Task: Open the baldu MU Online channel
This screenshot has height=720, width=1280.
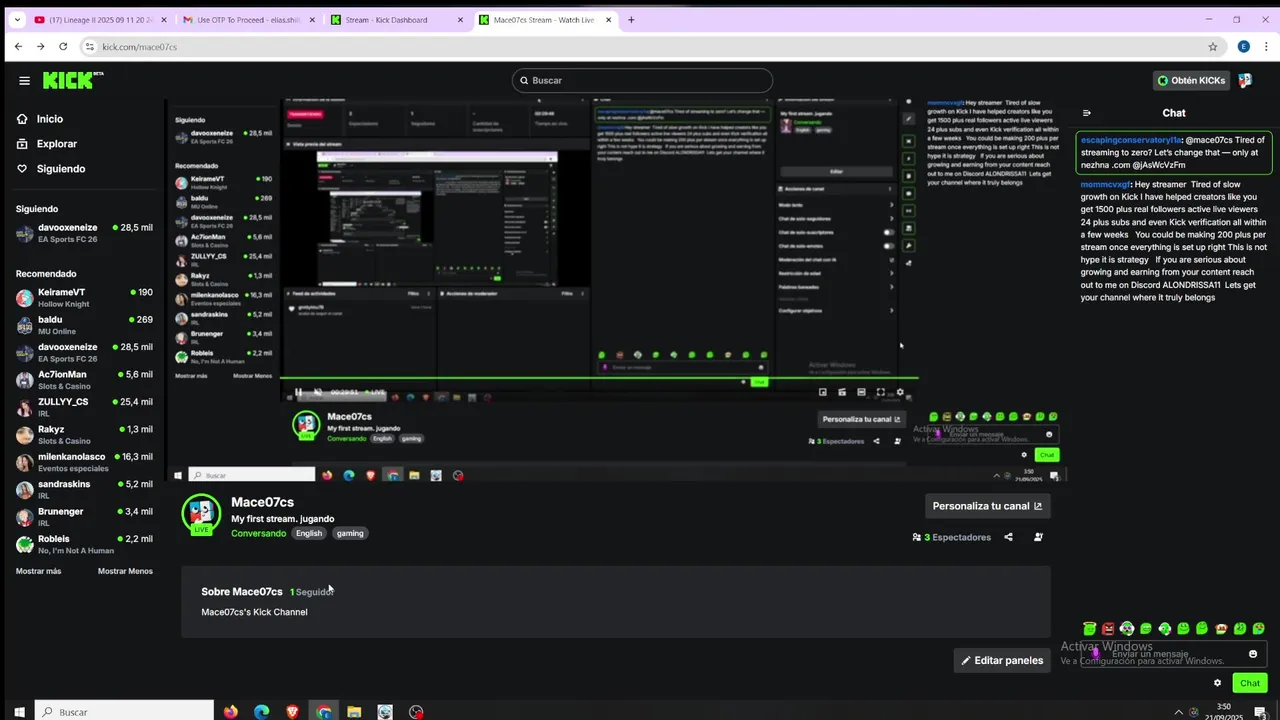Action: point(84,325)
